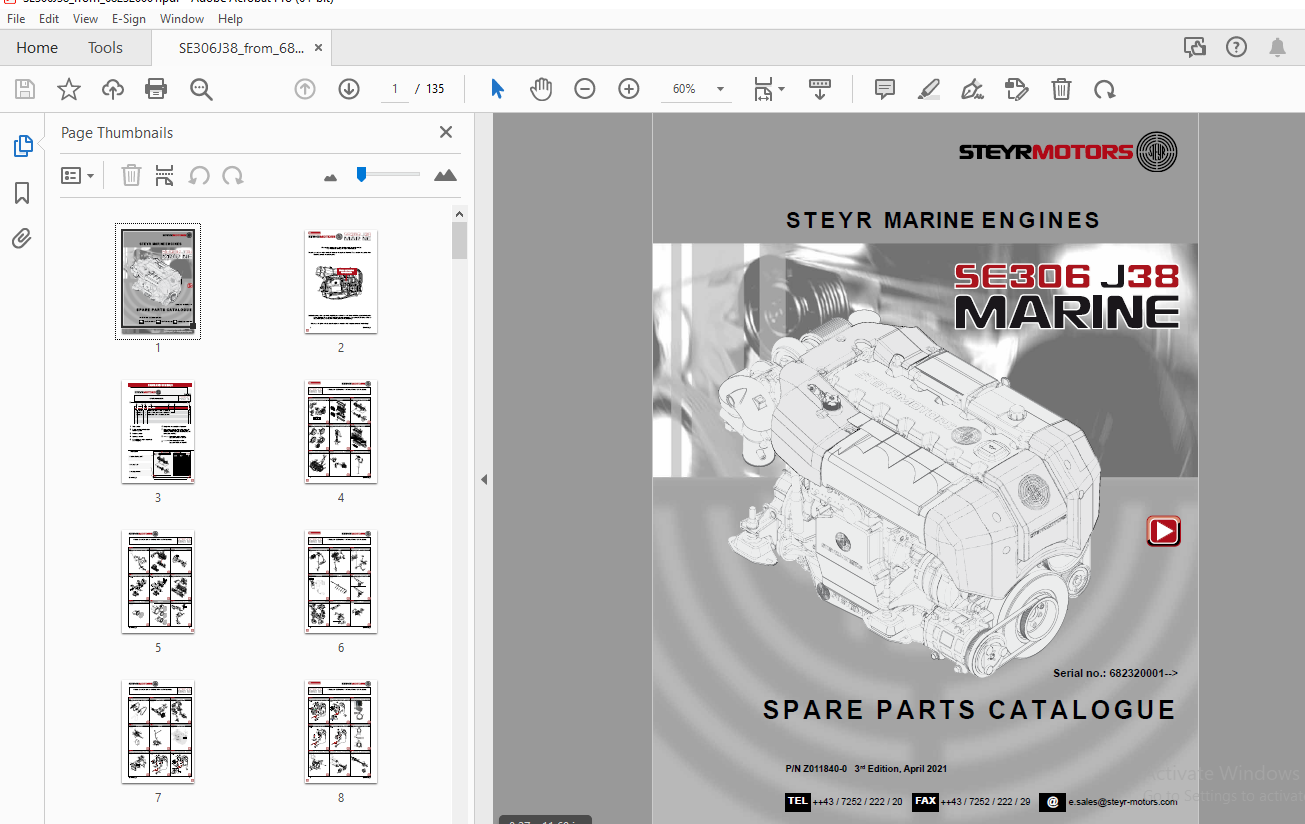The height and width of the screenshot is (824, 1305).
Task: Select page 6 thumbnail
Action: pyautogui.click(x=341, y=581)
